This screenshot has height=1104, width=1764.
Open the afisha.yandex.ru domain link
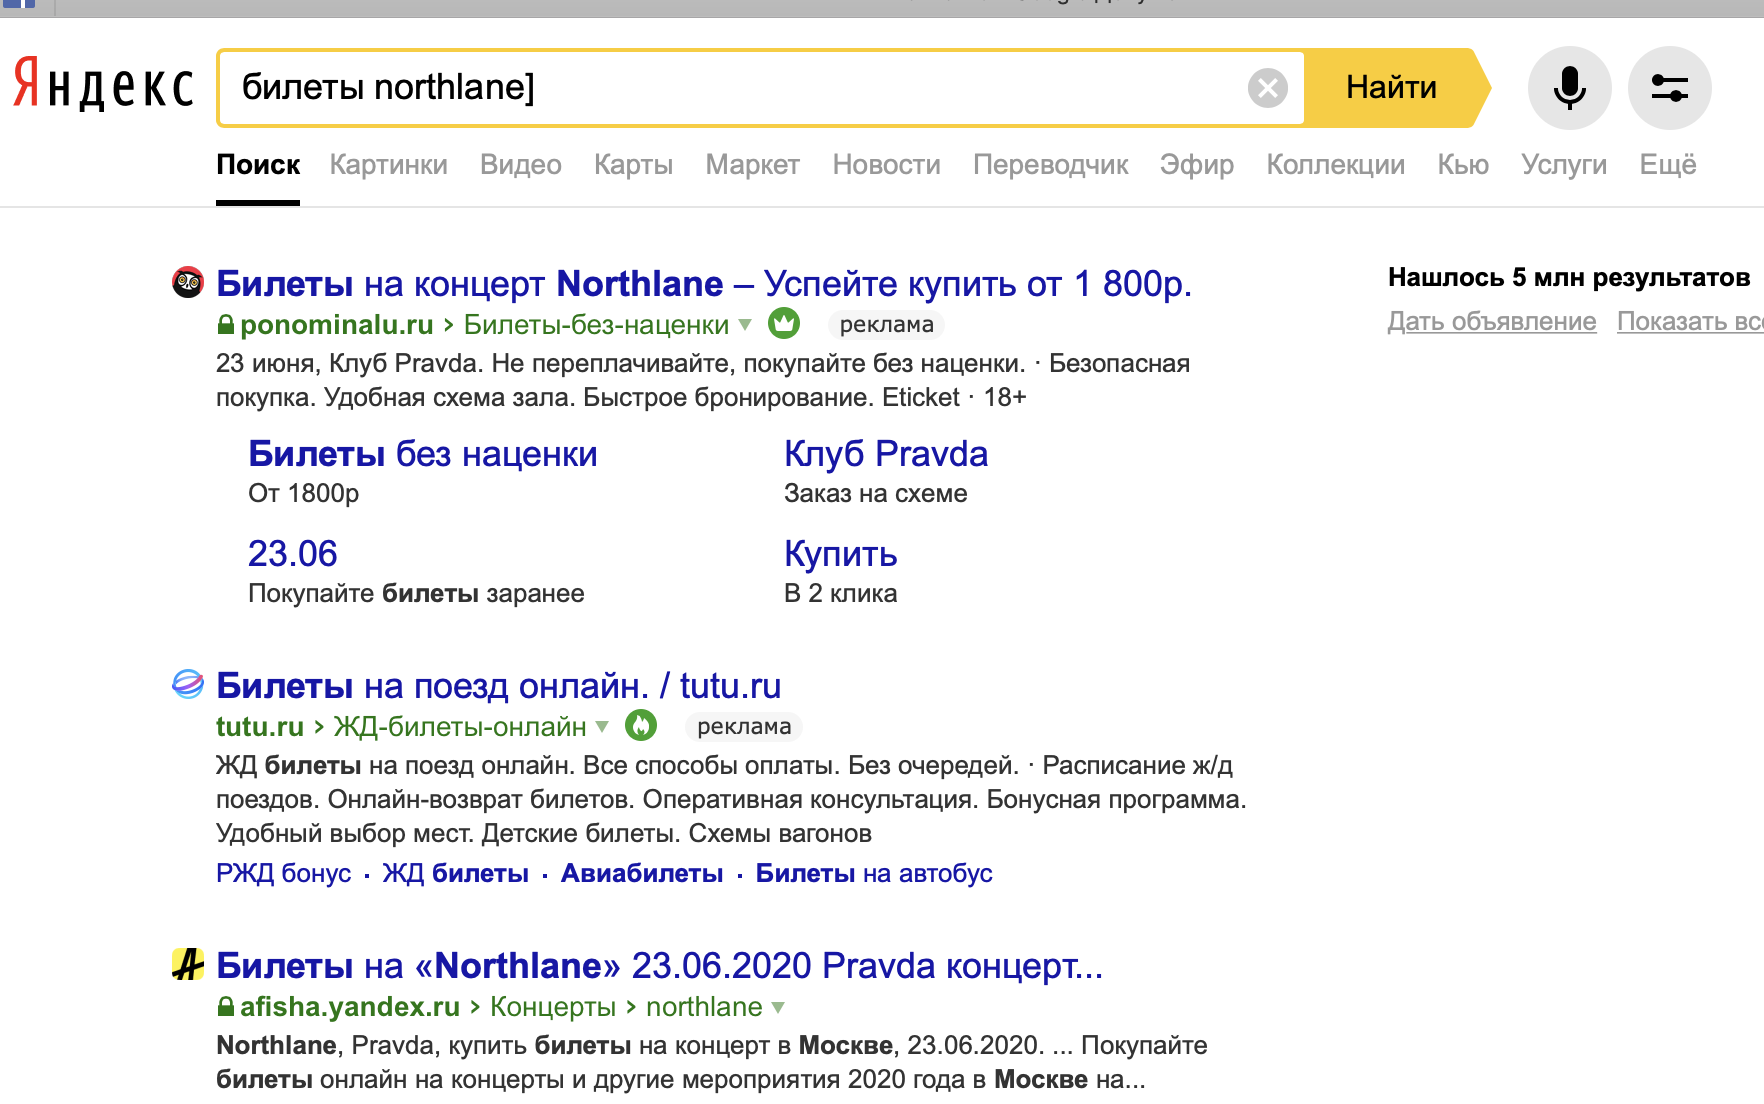coord(350,1007)
